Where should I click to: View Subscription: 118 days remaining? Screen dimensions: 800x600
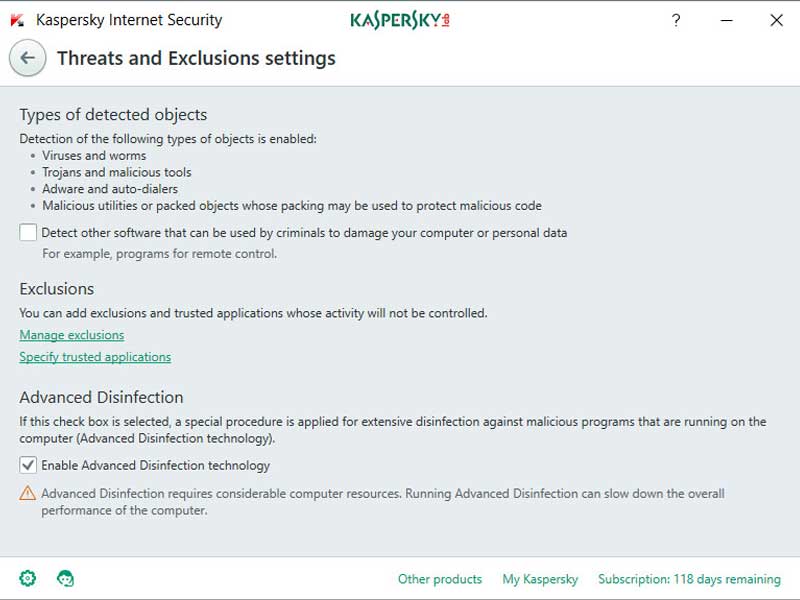[689, 579]
